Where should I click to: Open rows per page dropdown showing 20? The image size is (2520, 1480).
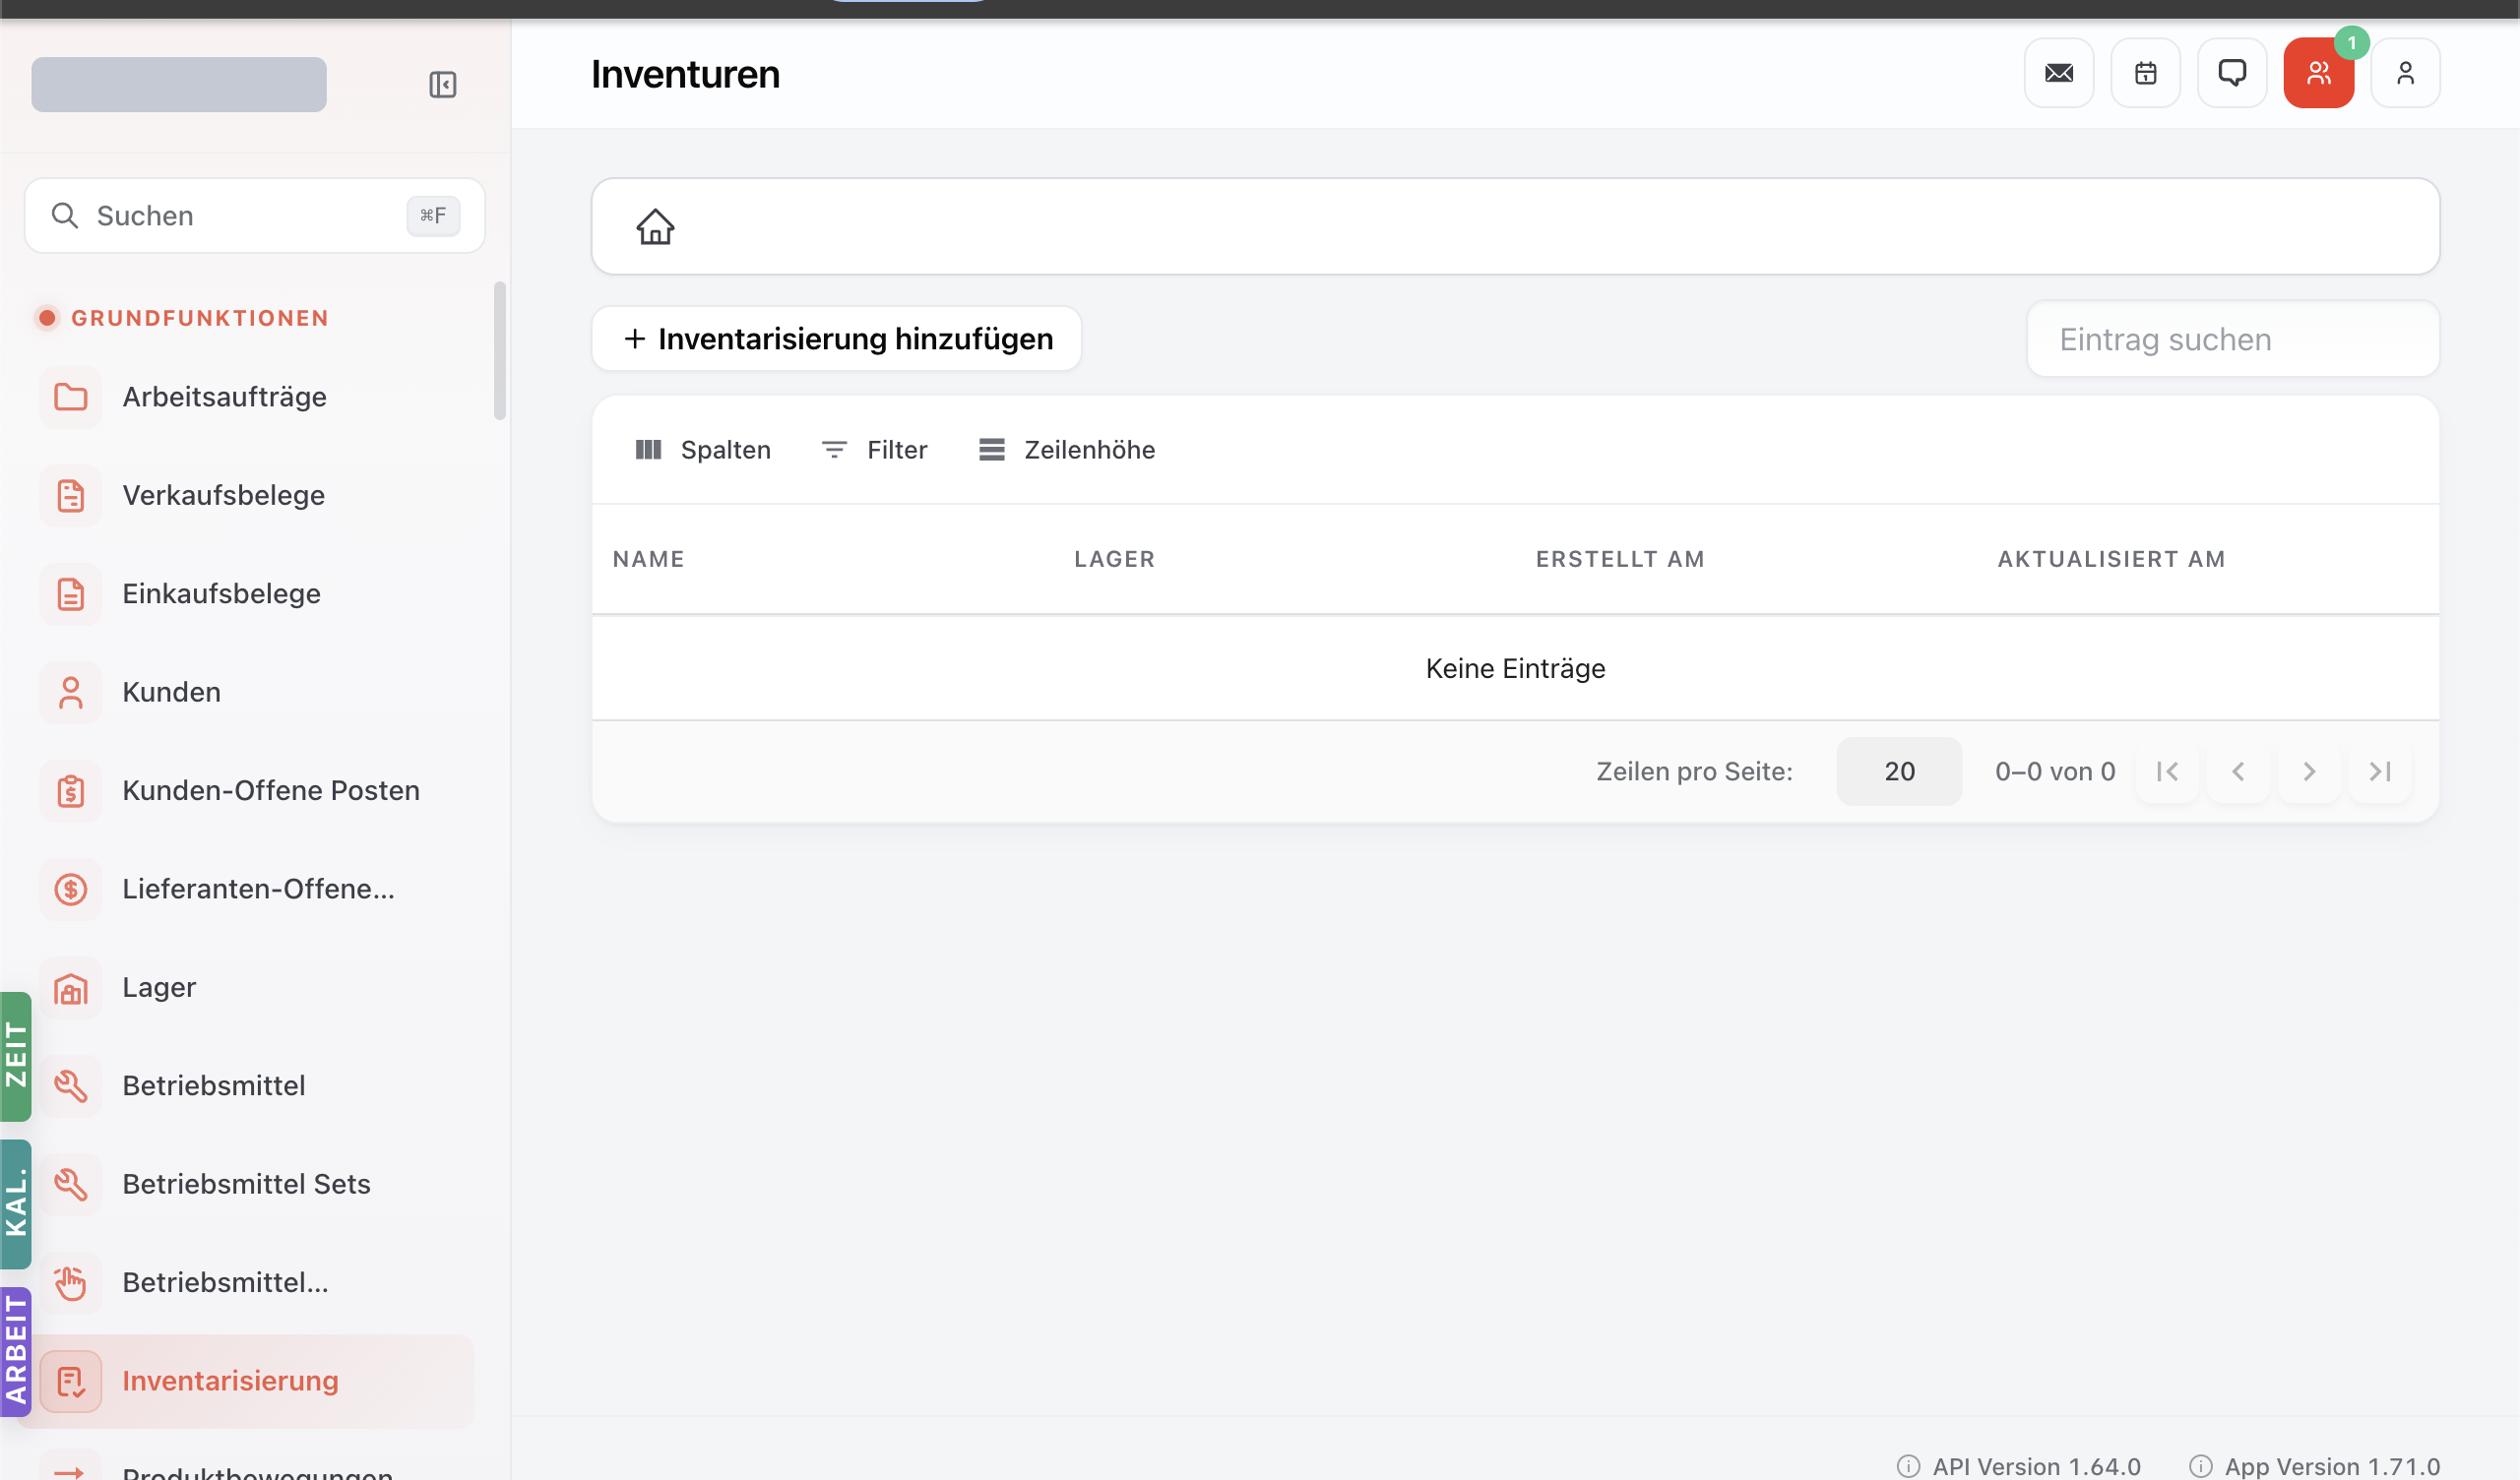point(1898,772)
